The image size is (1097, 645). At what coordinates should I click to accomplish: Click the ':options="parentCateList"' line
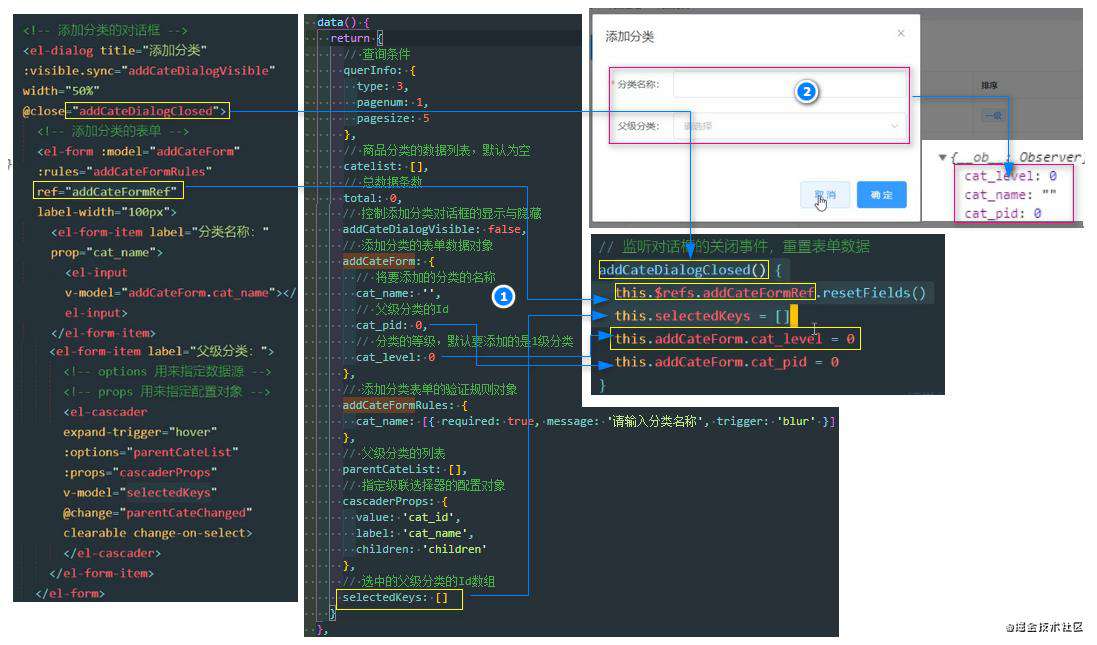pyautogui.click(x=151, y=452)
